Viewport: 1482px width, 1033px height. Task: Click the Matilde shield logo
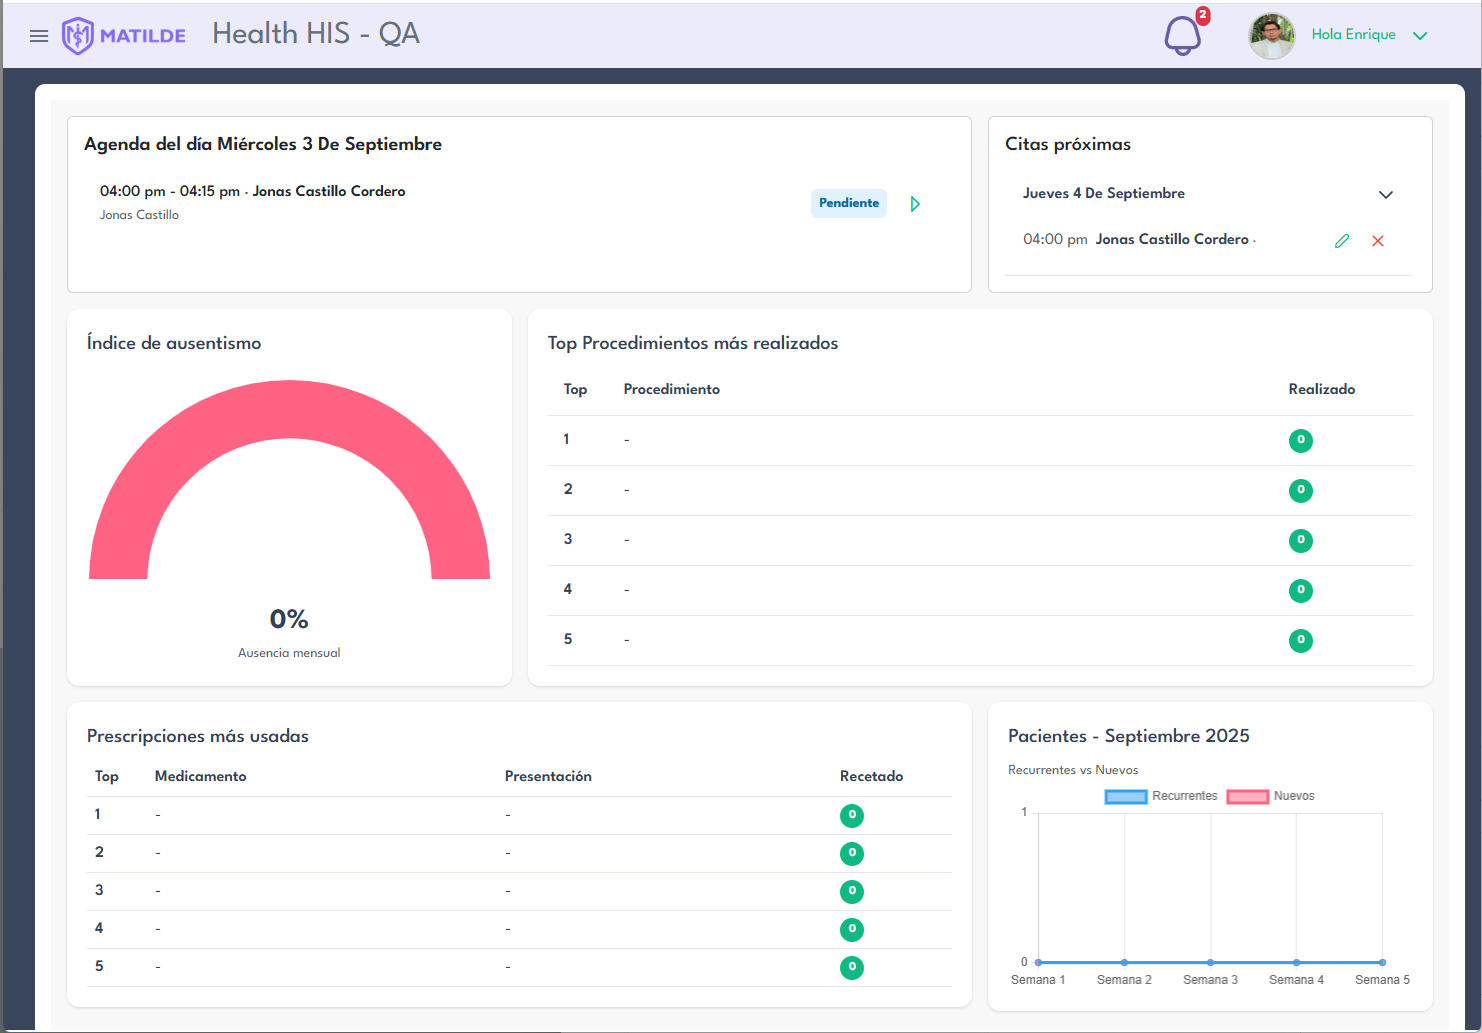point(77,36)
